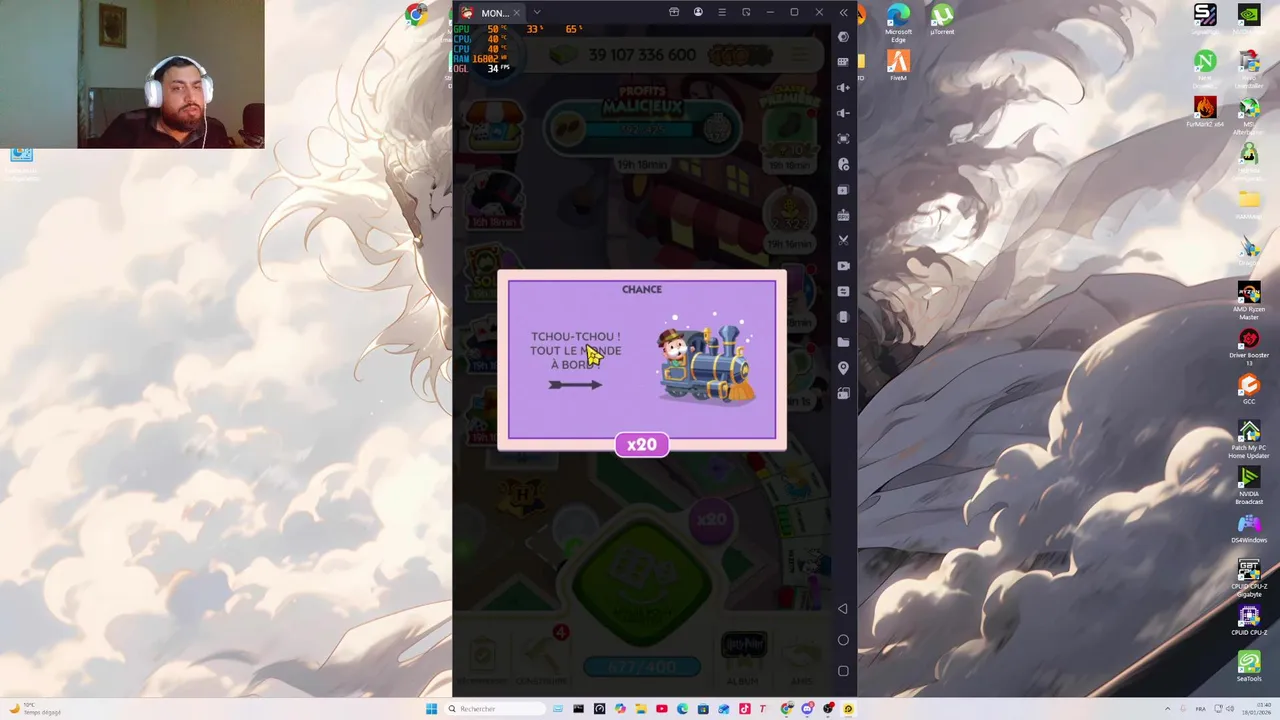The width and height of the screenshot is (1280, 720).
Task: Click the user account icon in the emulator title bar
Action: [698, 12]
